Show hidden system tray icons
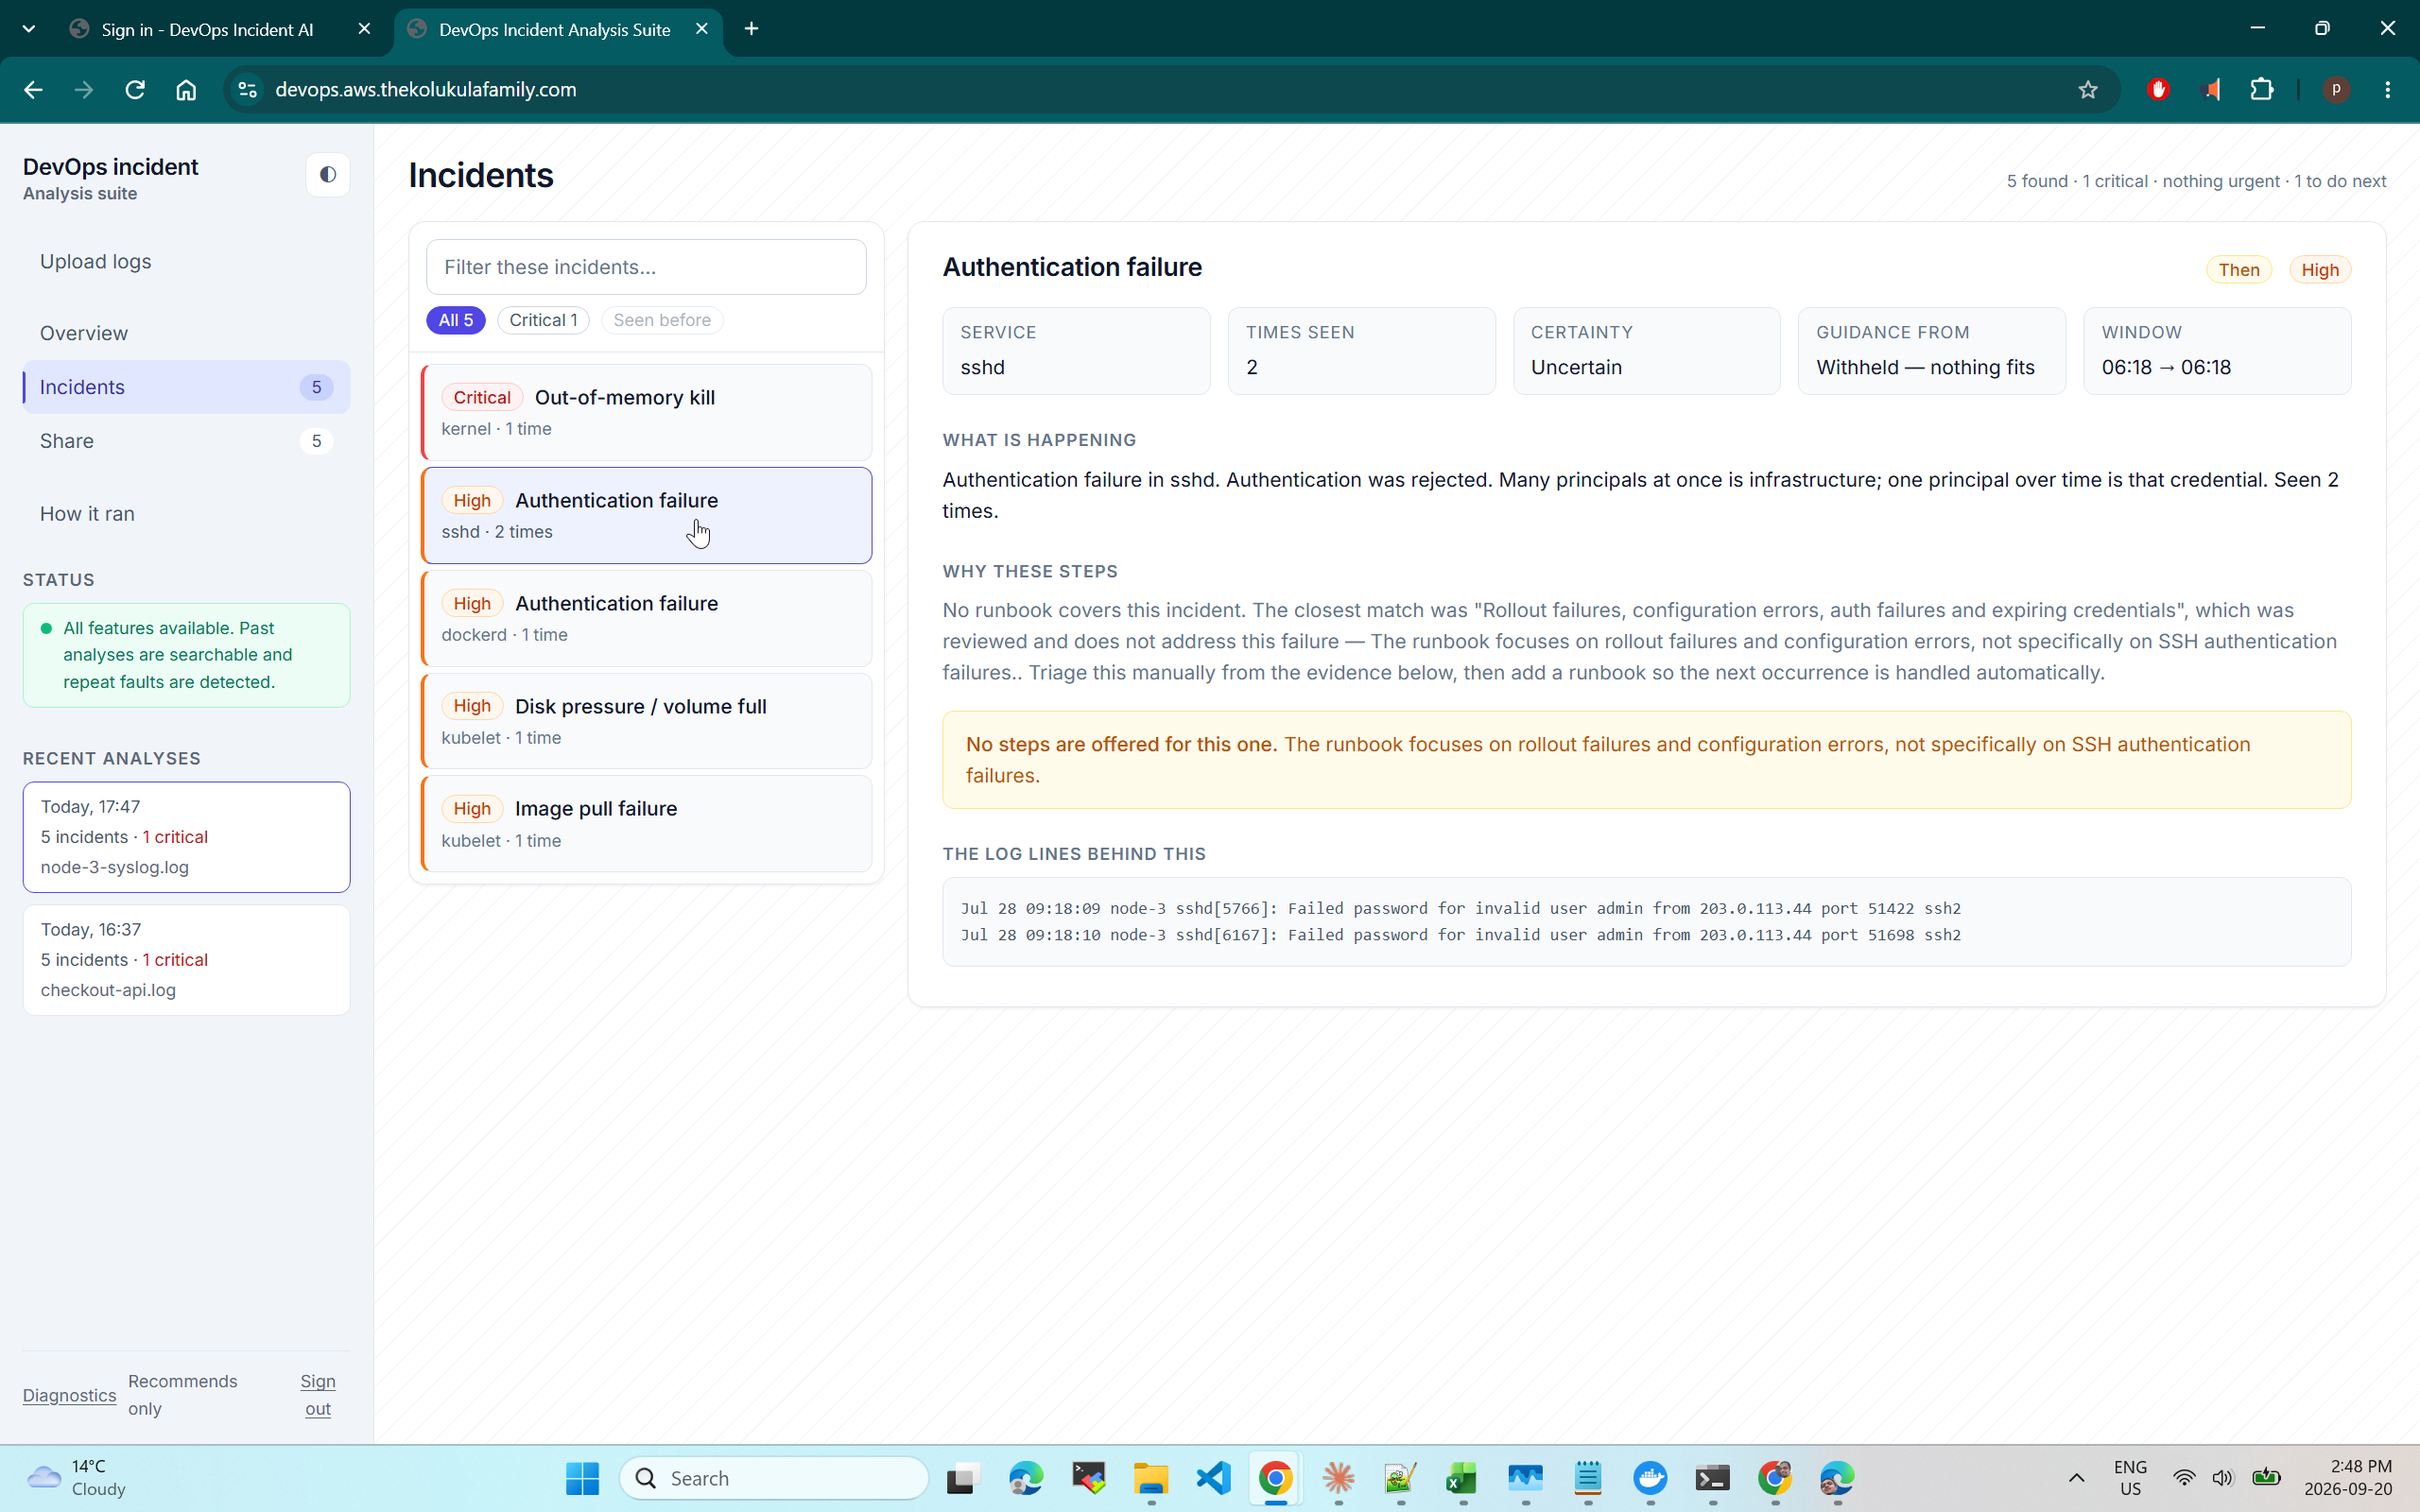Image resolution: width=2420 pixels, height=1512 pixels. (x=2076, y=1478)
